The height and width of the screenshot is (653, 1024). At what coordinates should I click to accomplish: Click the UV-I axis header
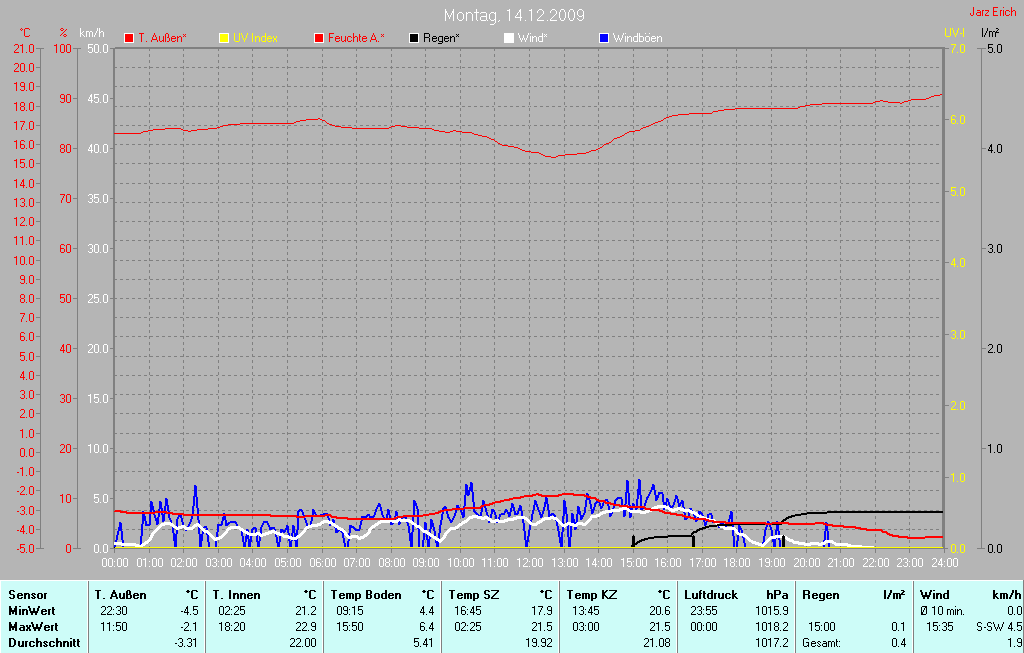point(954,33)
